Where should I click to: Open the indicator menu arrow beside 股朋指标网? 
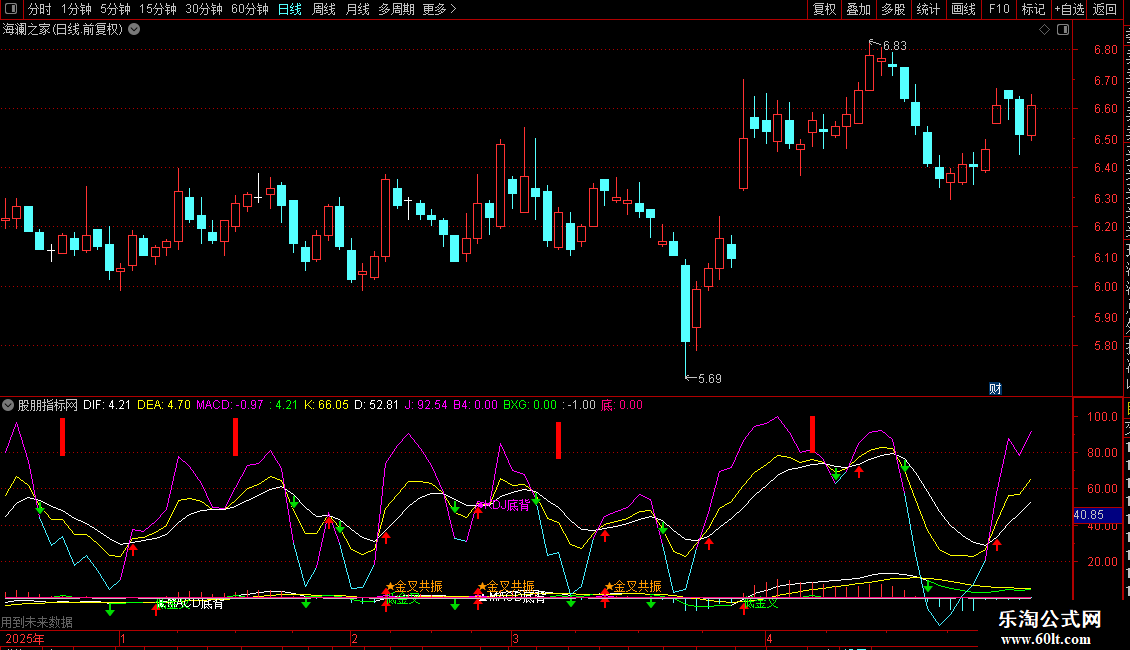tap(8, 405)
